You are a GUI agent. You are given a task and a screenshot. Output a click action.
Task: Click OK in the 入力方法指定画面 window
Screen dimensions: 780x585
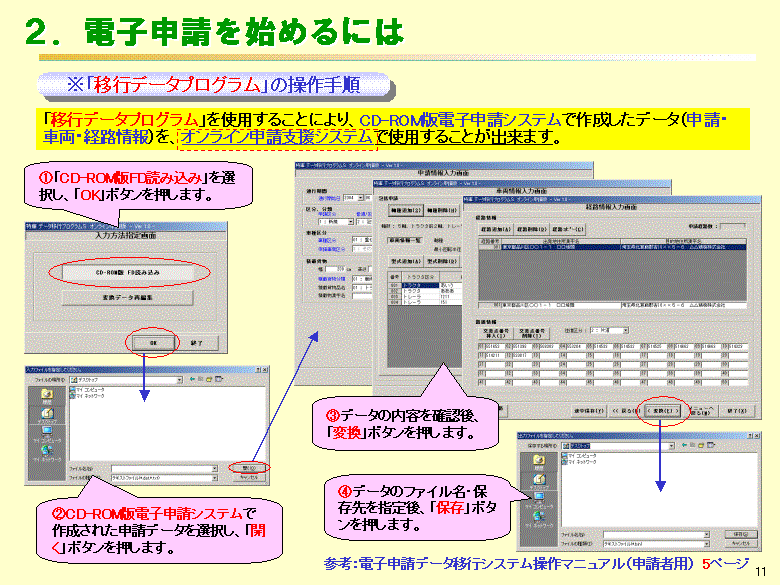point(153,343)
